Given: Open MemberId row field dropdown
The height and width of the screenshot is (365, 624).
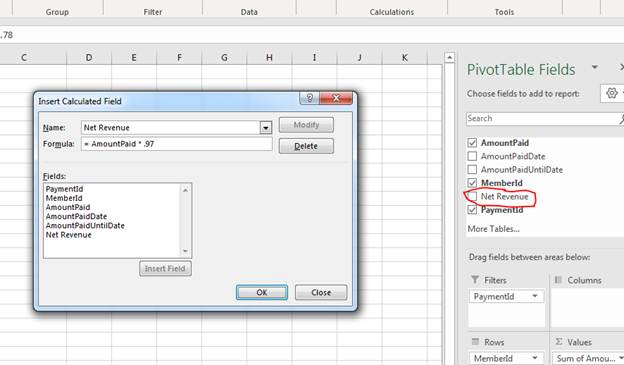Looking at the screenshot, I should (534, 358).
